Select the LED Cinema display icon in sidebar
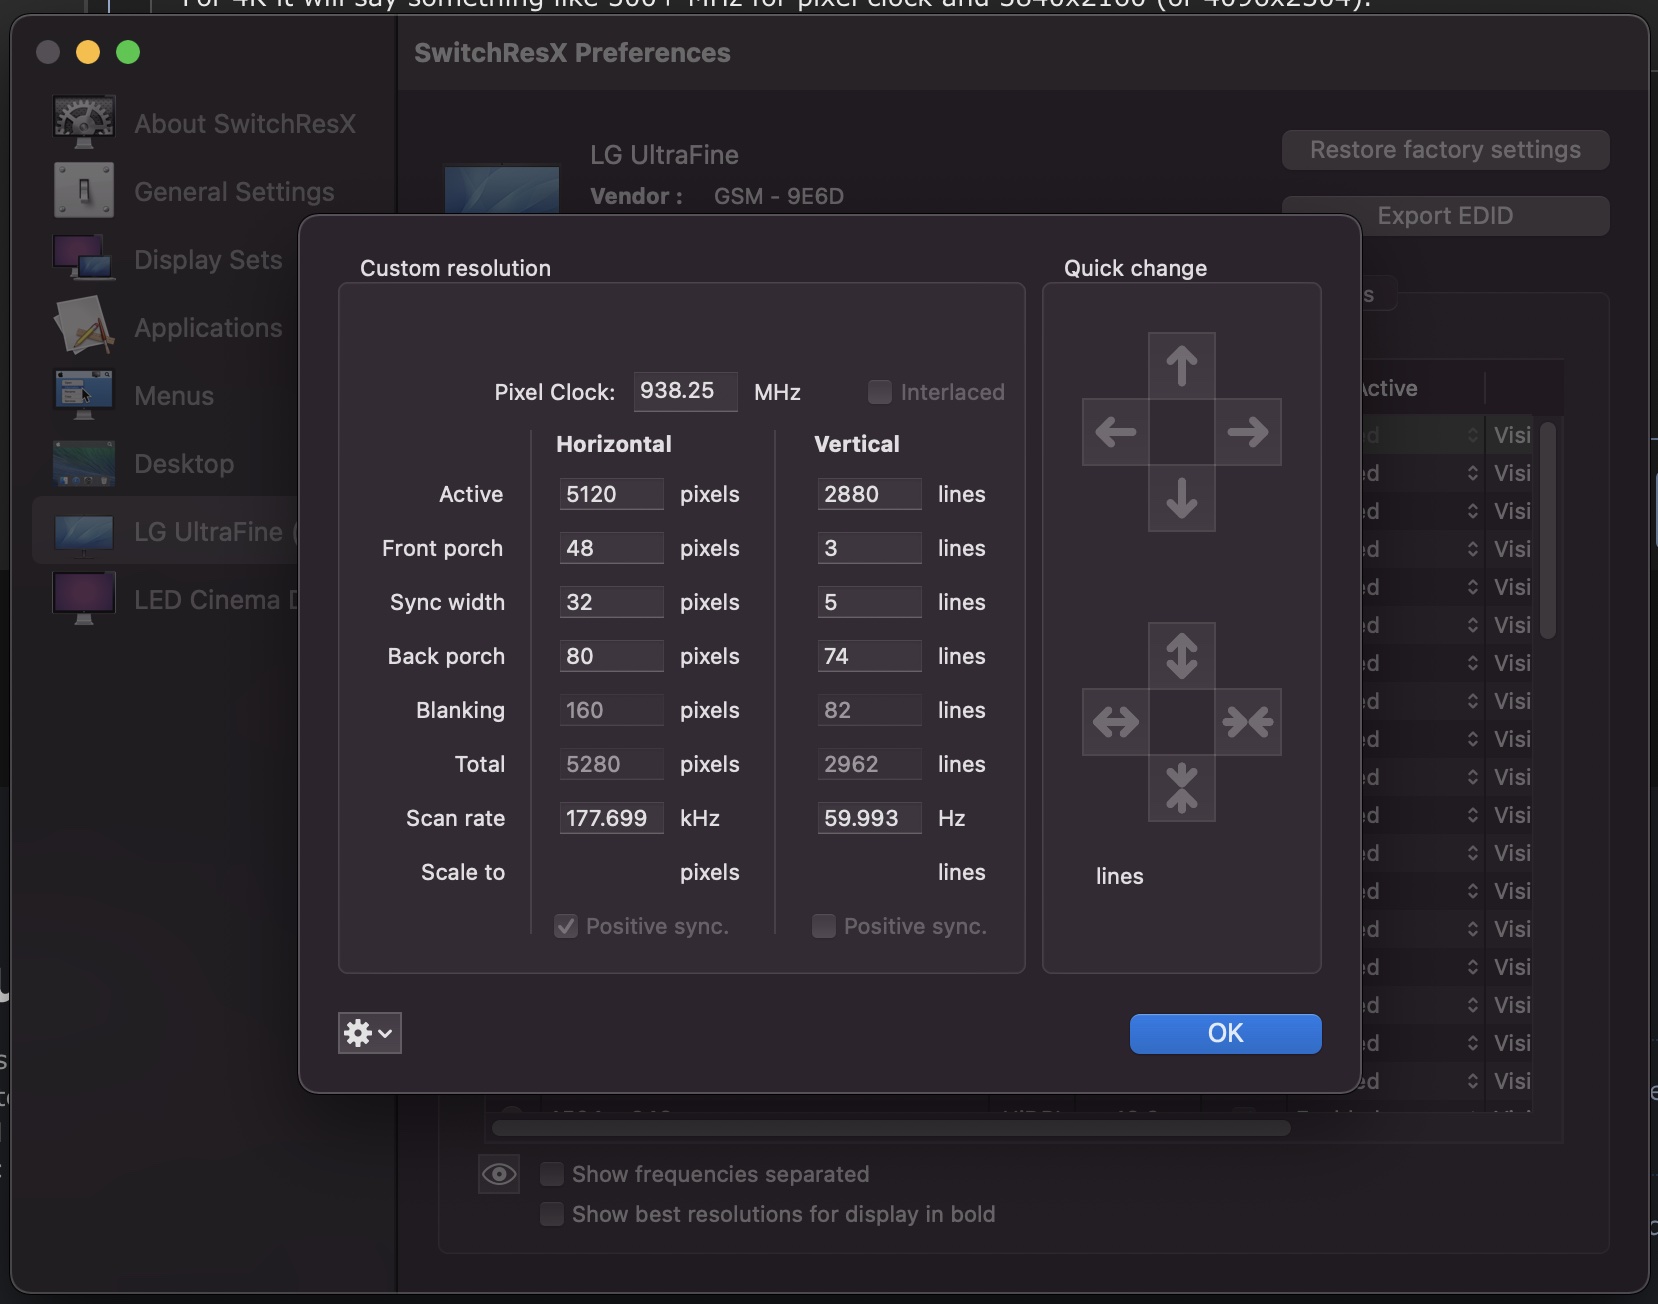 pyautogui.click(x=84, y=598)
